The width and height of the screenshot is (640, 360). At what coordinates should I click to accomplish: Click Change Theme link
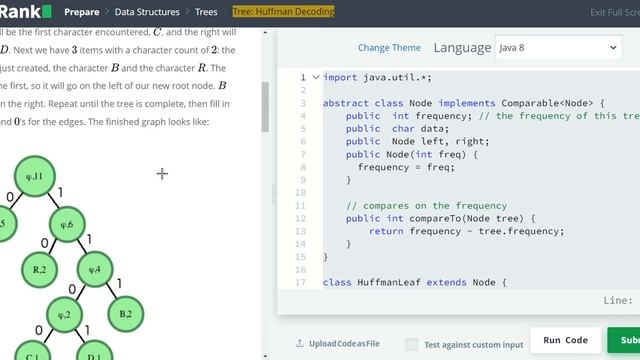coord(389,48)
